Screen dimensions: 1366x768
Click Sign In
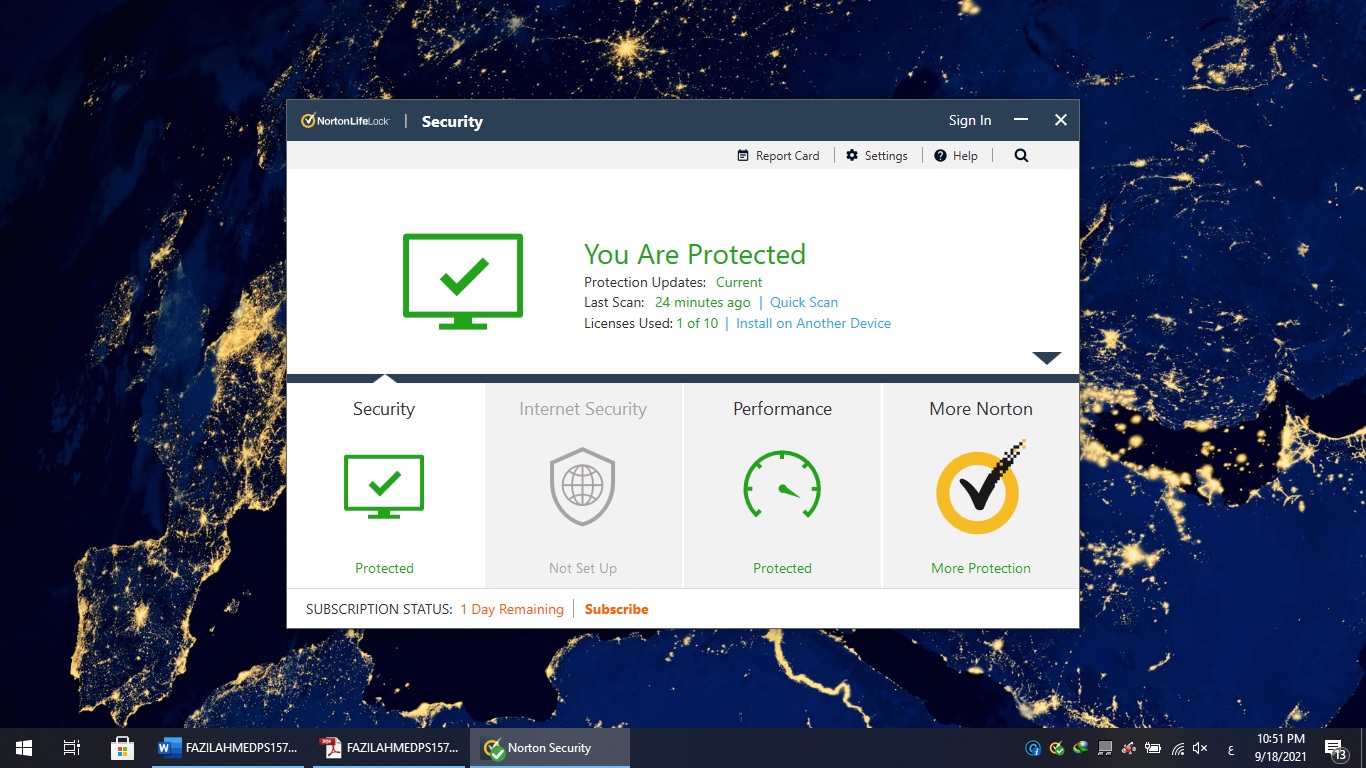tap(970, 120)
